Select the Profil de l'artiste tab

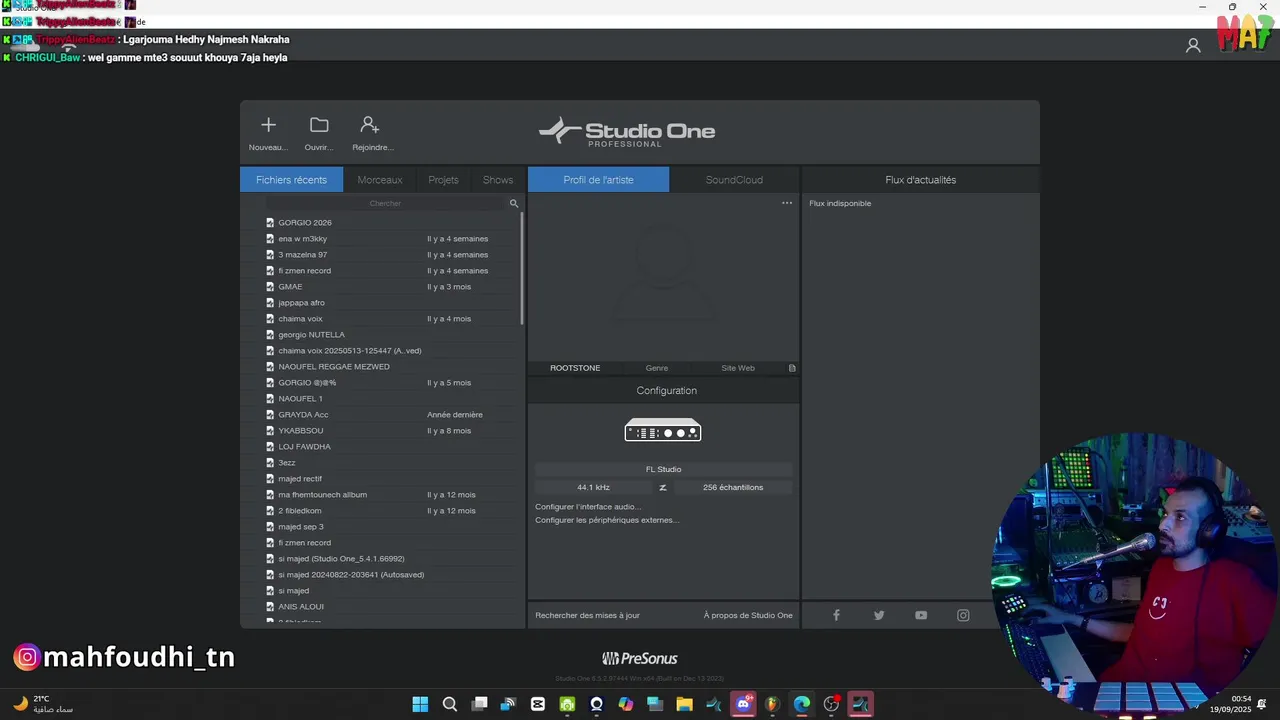pyautogui.click(x=598, y=180)
